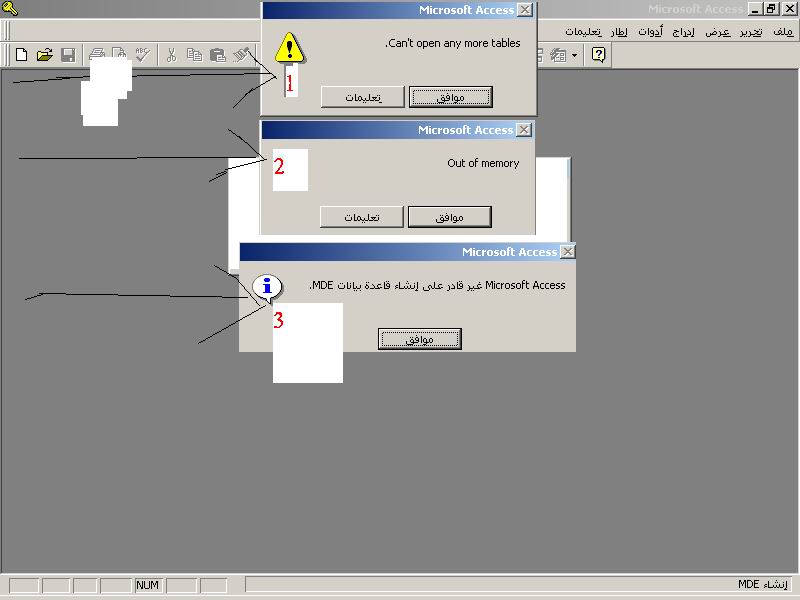Run the Spelling check ABC icon
Screen dimensions: 800x600
(142, 55)
